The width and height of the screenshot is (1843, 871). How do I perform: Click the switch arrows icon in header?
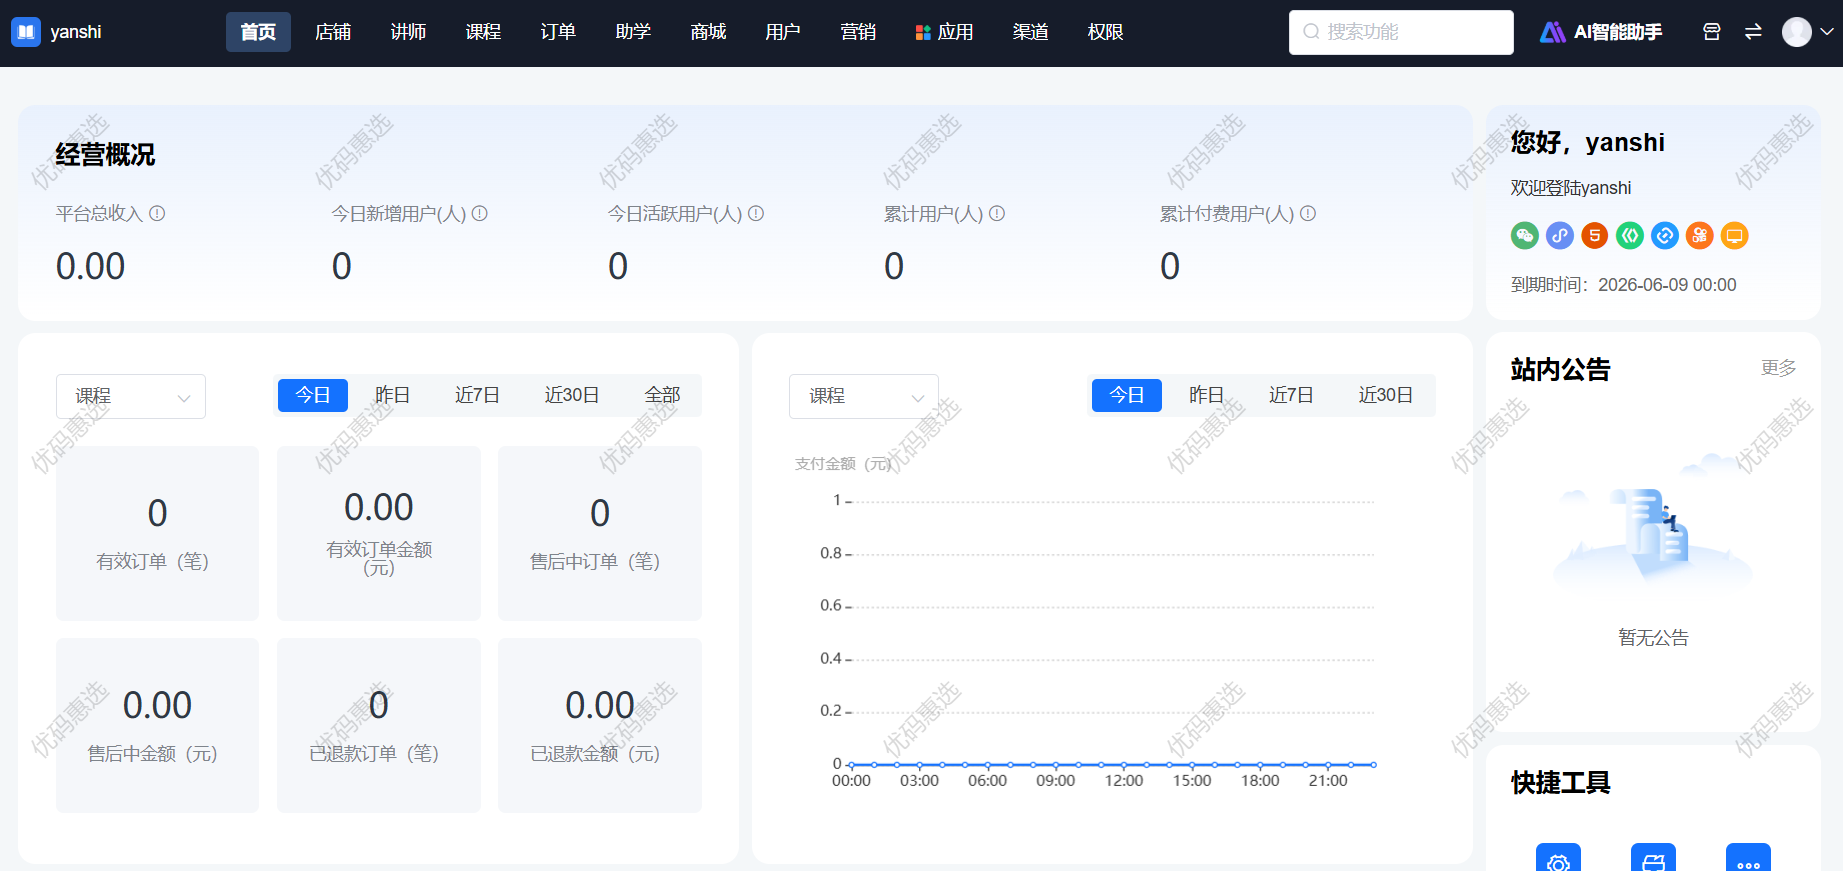tap(1753, 32)
